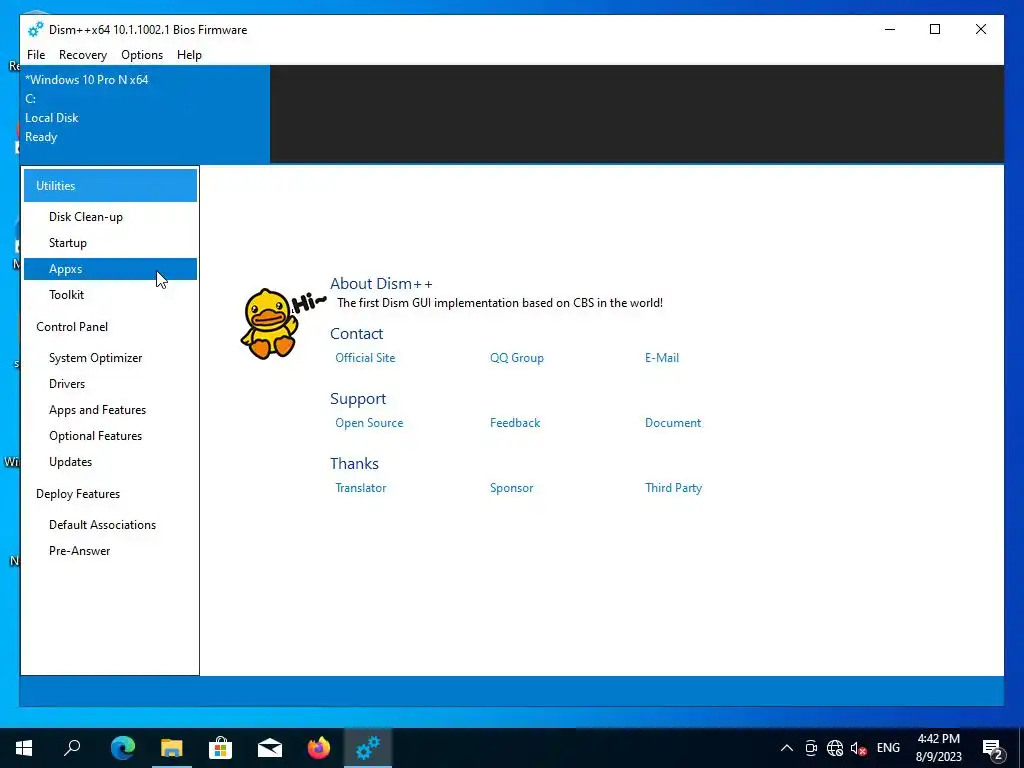Open the Open Source link

[369, 423]
